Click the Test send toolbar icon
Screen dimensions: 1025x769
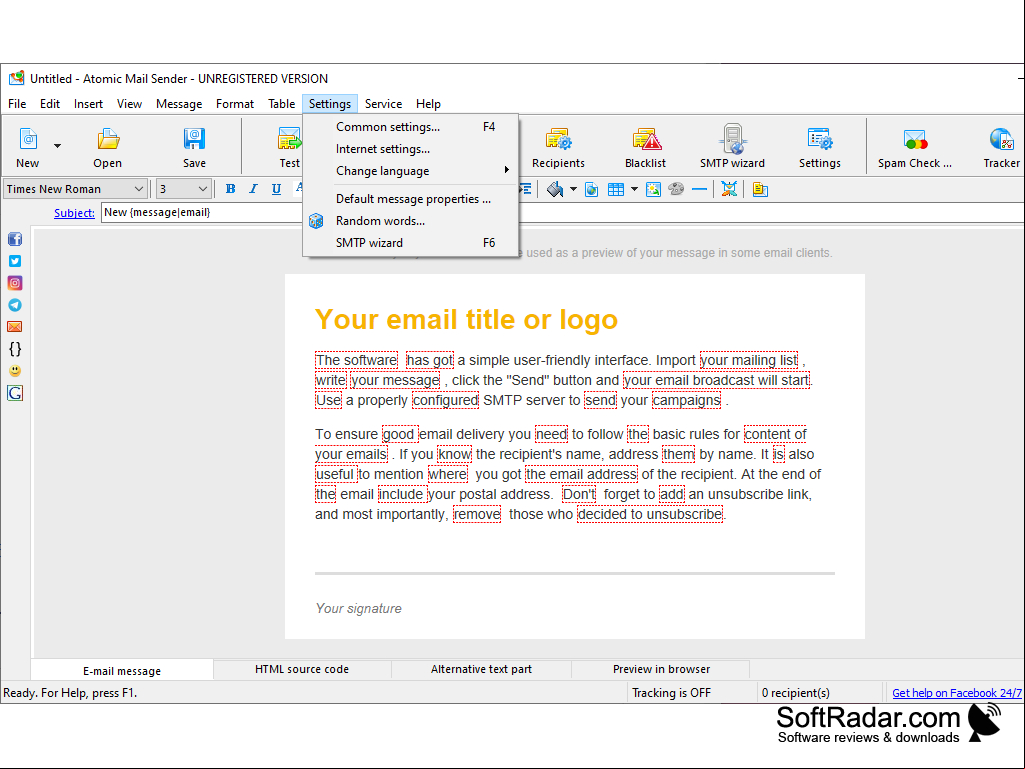pos(289,147)
